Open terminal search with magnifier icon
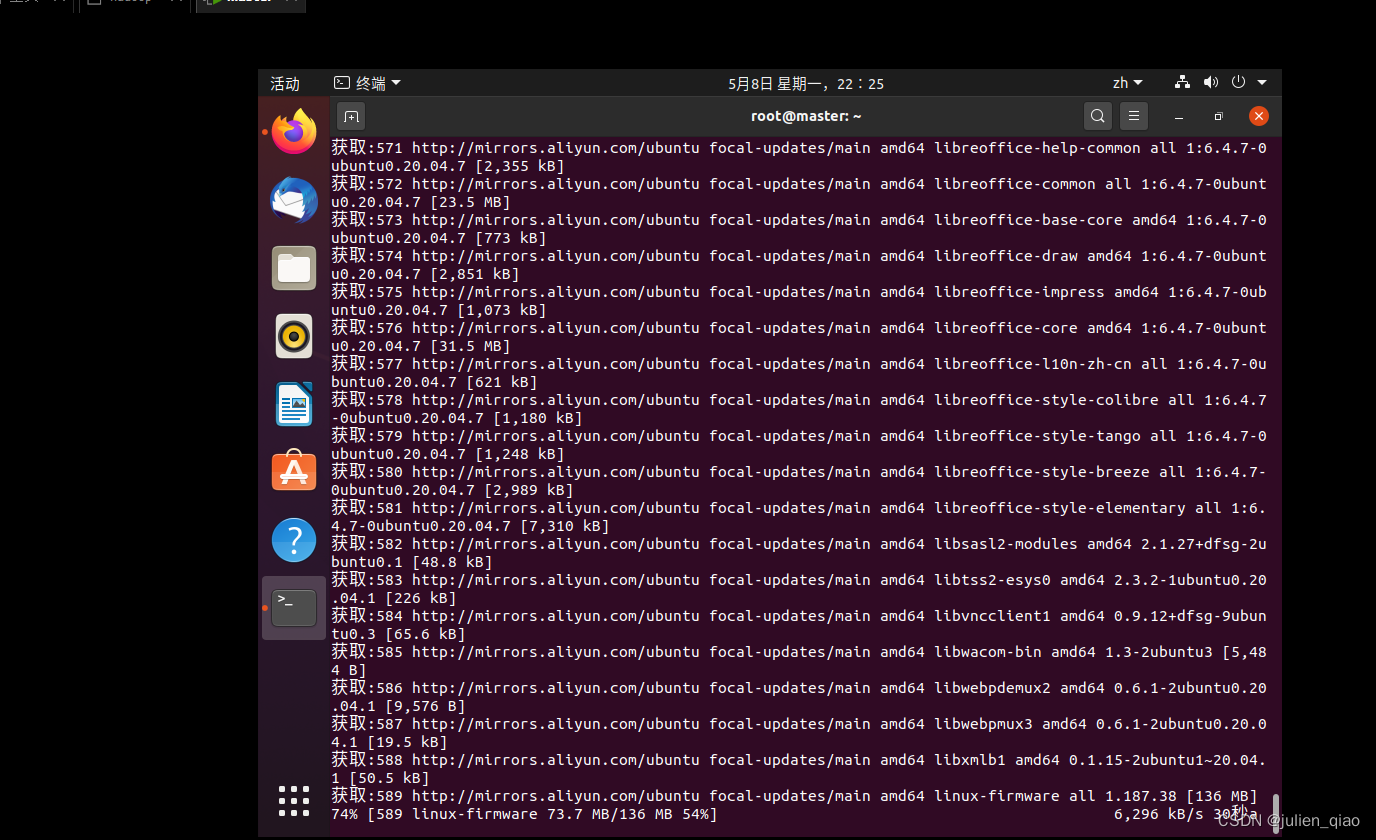 click(x=1098, y=116)
